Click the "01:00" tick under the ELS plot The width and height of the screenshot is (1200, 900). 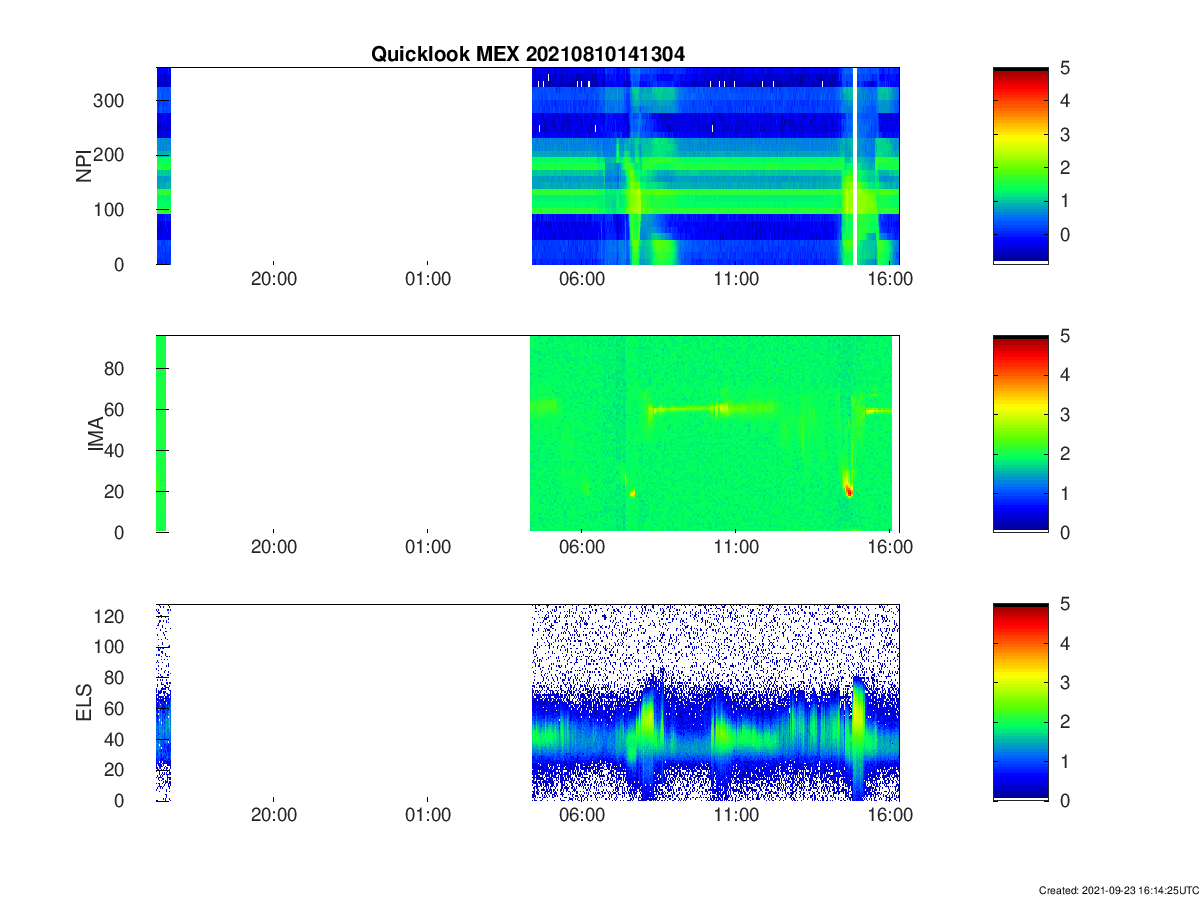[428, 816]
